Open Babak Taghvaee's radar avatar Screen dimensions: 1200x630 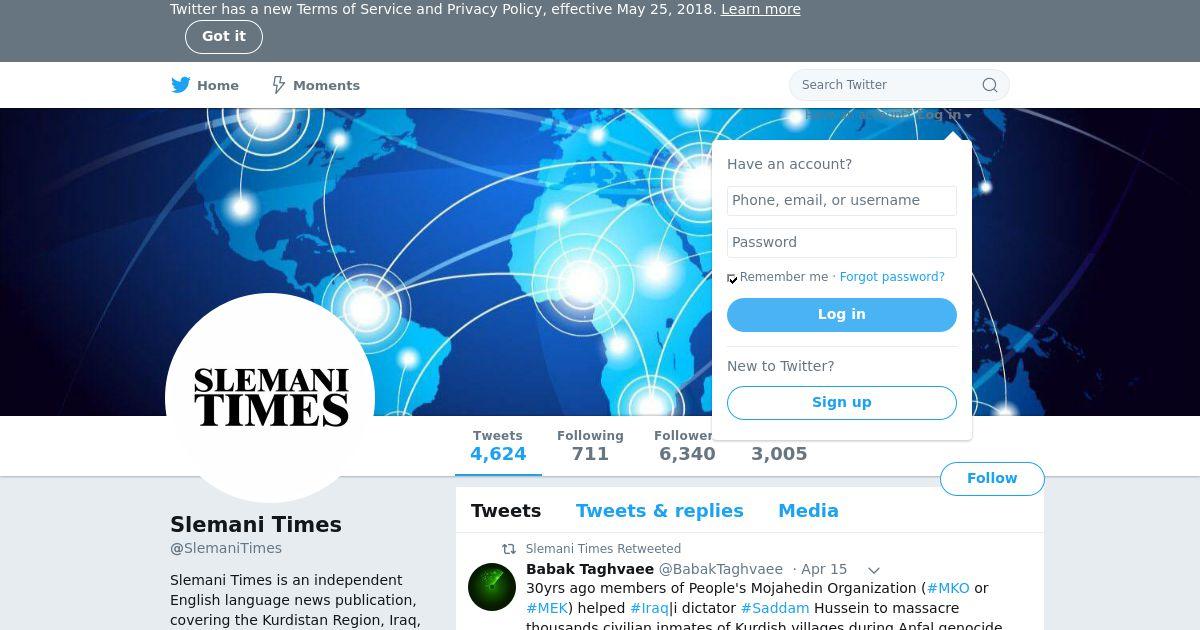tap(492, 587)
